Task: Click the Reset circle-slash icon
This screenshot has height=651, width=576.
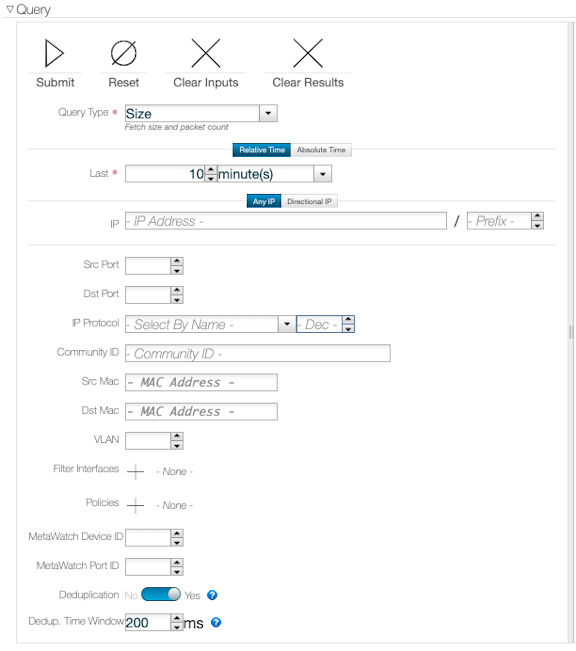Action: pyautogui.click(x=123, y=53)
